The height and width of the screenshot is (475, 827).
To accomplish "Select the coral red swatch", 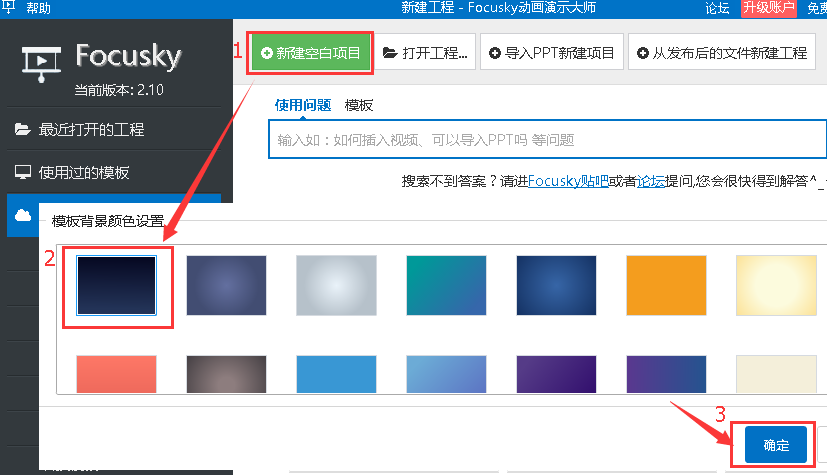I will (x=117, y=374).
